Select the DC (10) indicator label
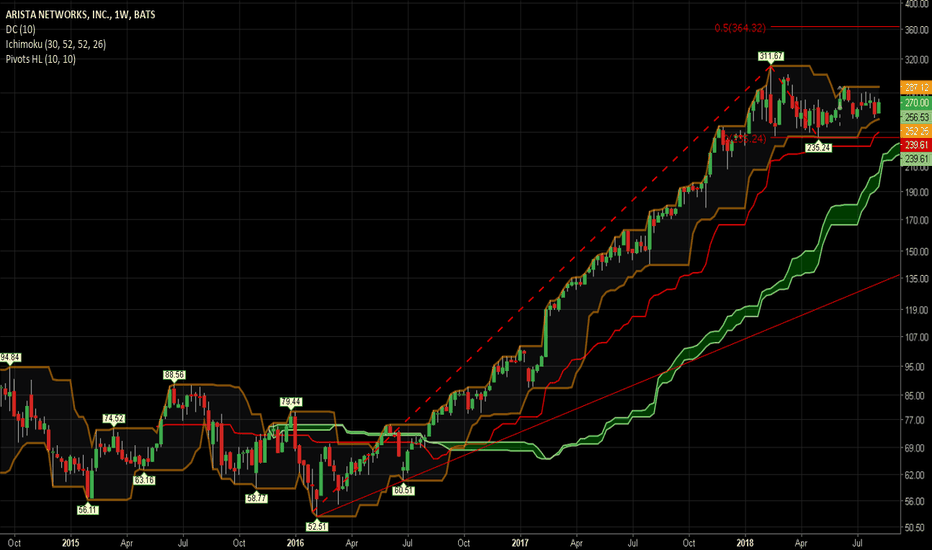The width and height of the screenshot is (932, 550). (20, 29)
